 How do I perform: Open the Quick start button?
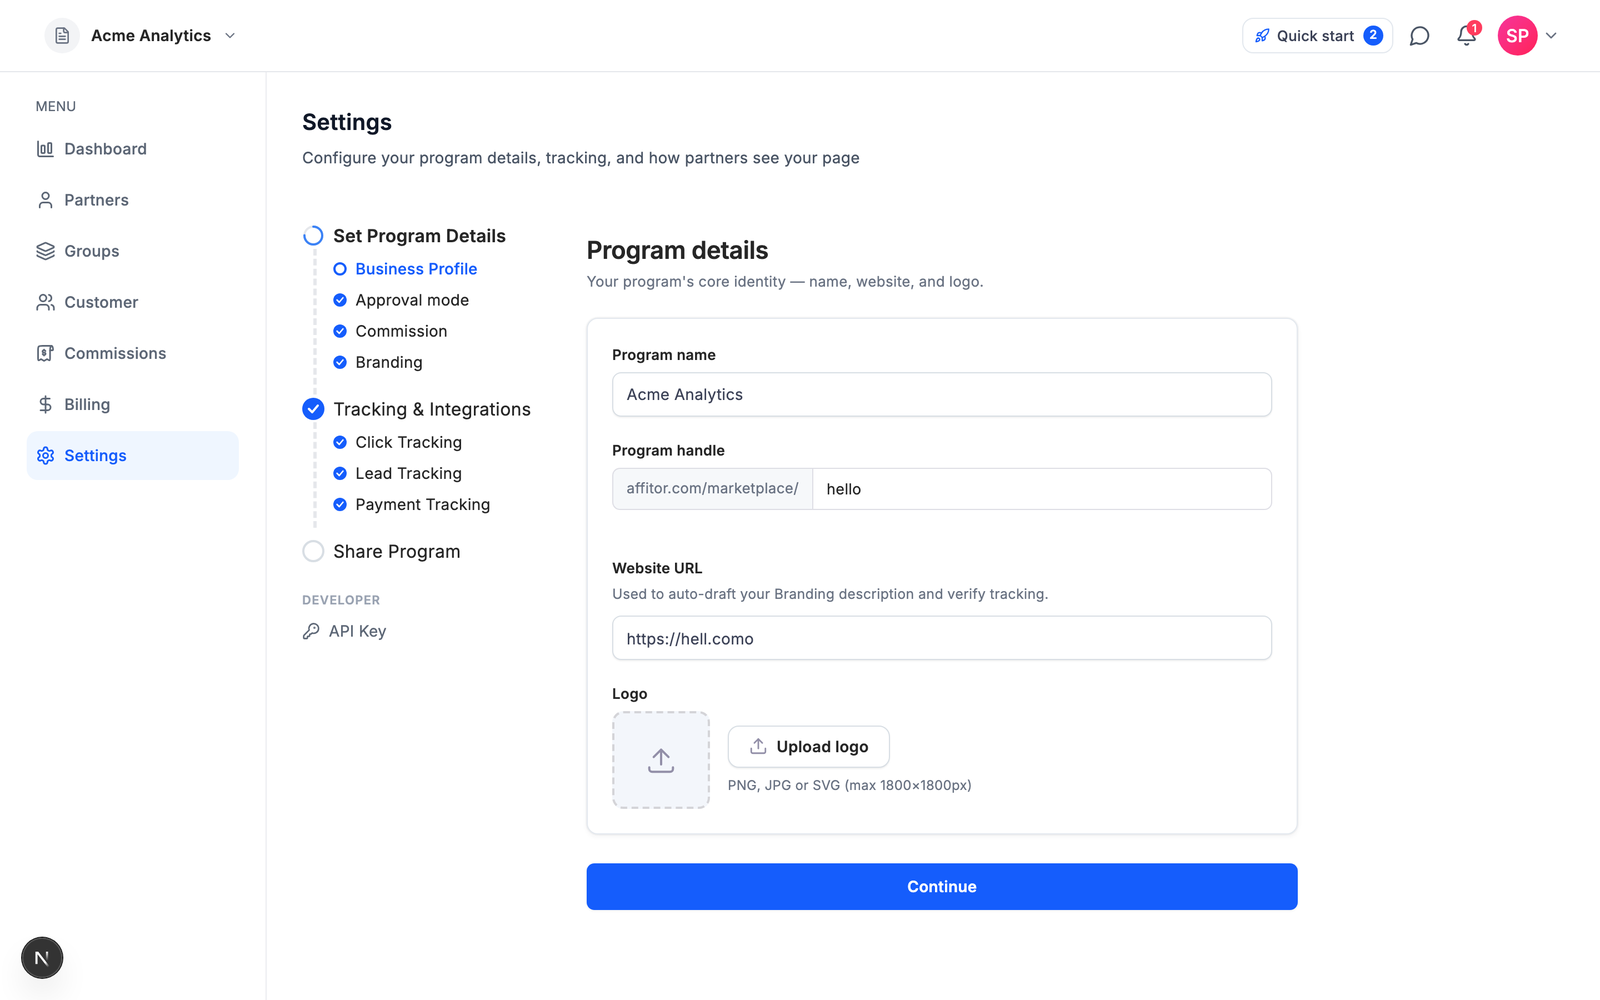pos(1317,36)
